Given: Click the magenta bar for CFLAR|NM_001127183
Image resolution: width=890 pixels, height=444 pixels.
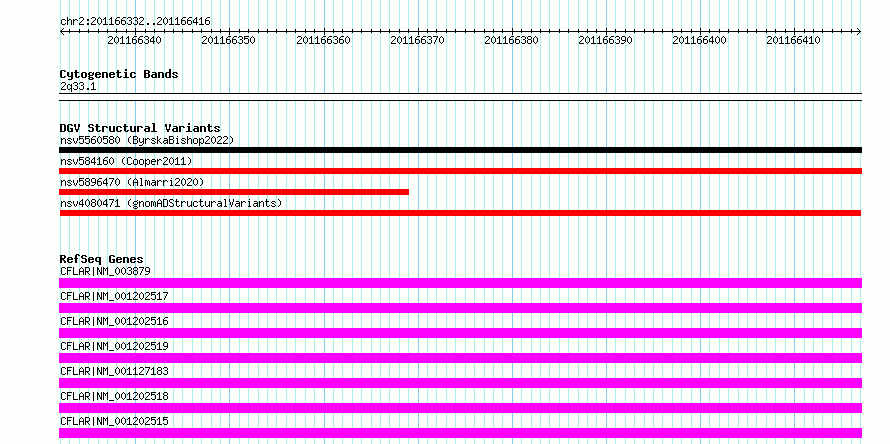Looking at the screenshot, I should (460, 383).
